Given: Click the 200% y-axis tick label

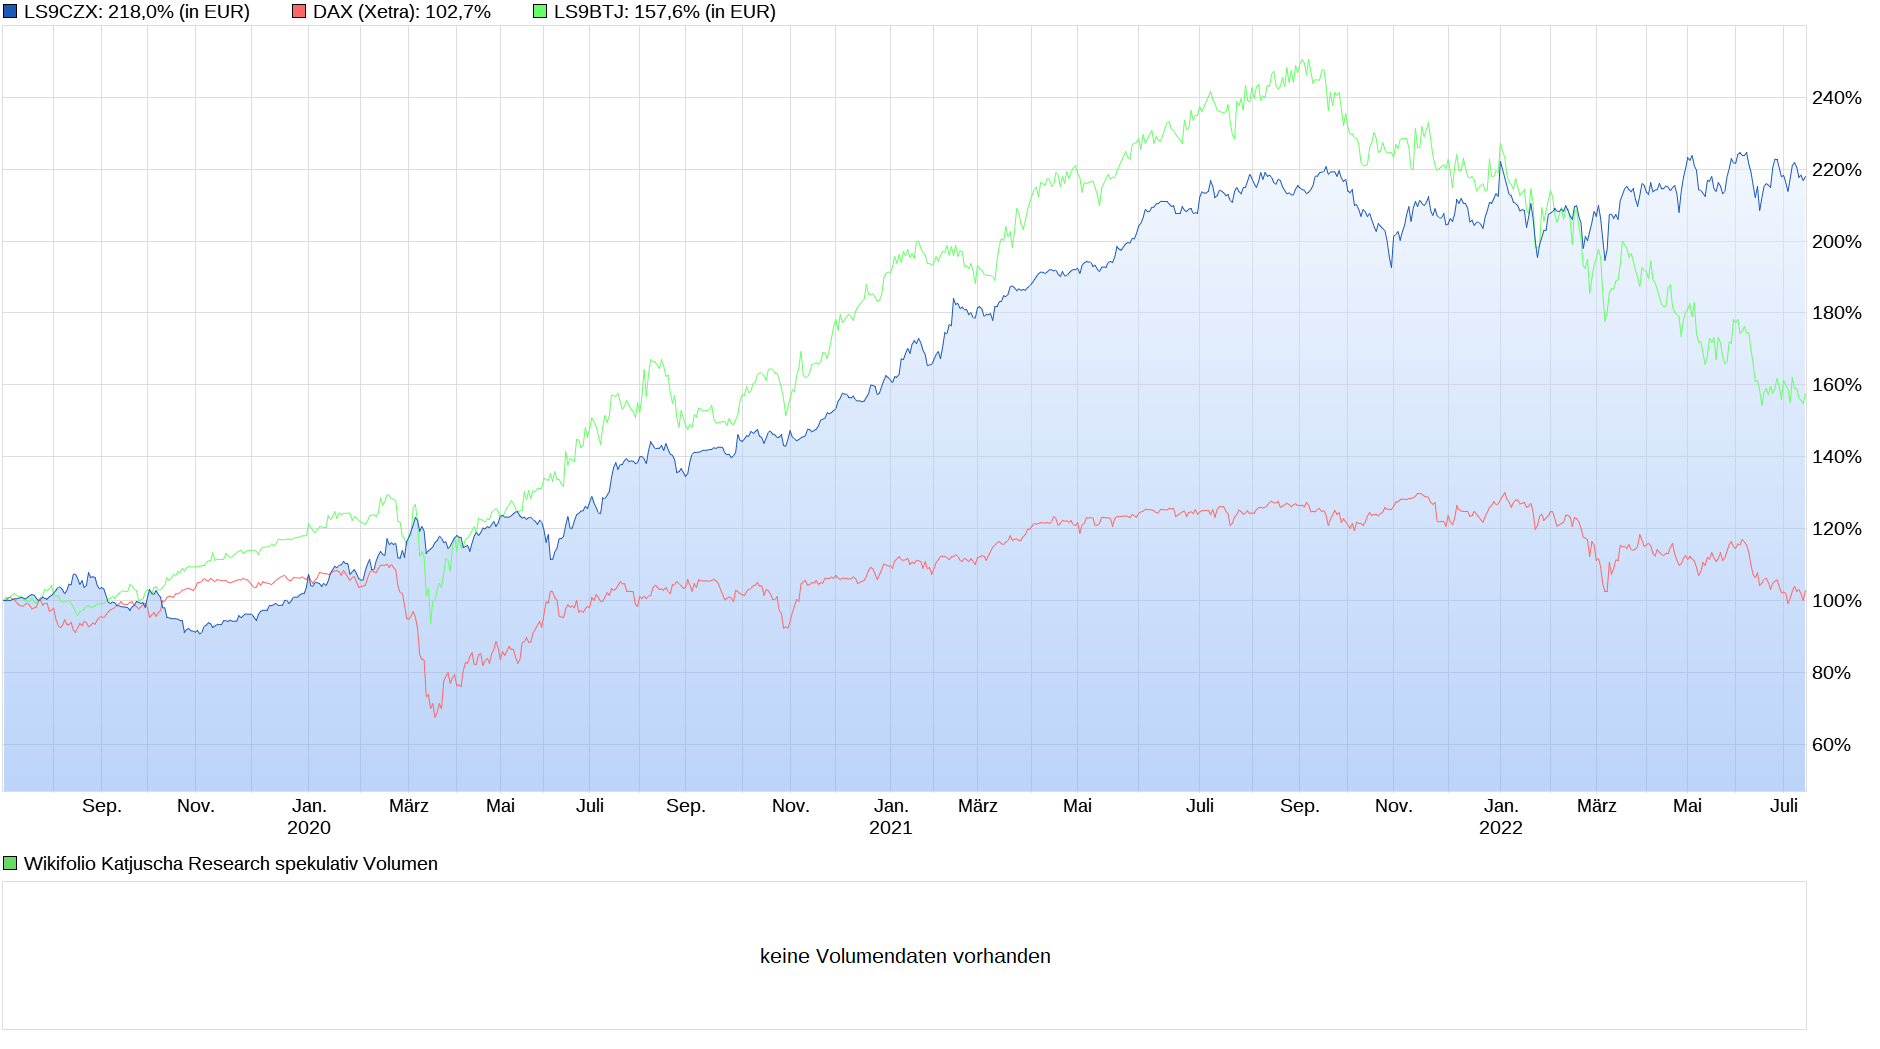Looking at the screenshot, I should [1837, 242].
